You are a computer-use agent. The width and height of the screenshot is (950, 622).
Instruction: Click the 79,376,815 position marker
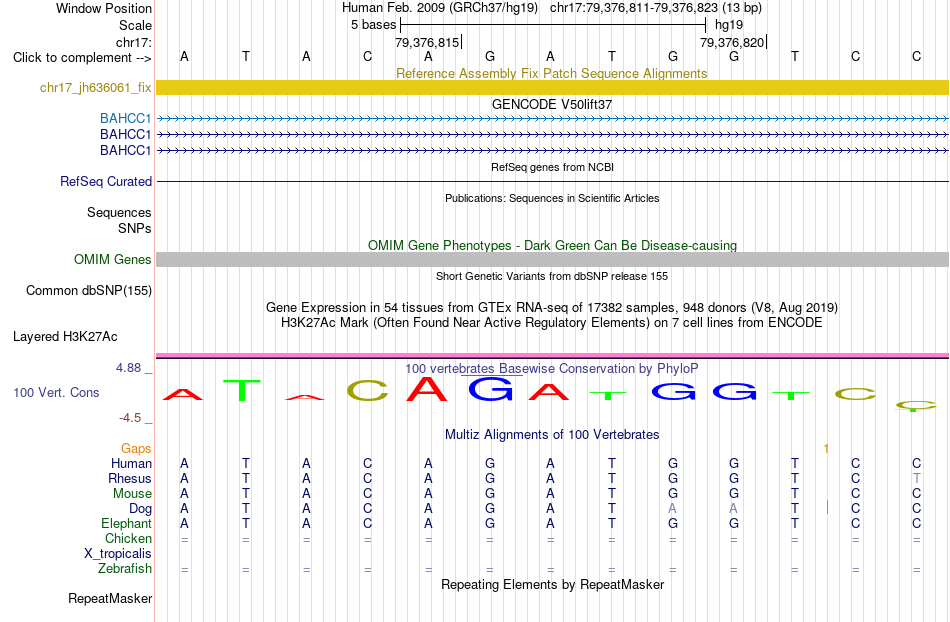pyautogui.click(x=427, y=42)
